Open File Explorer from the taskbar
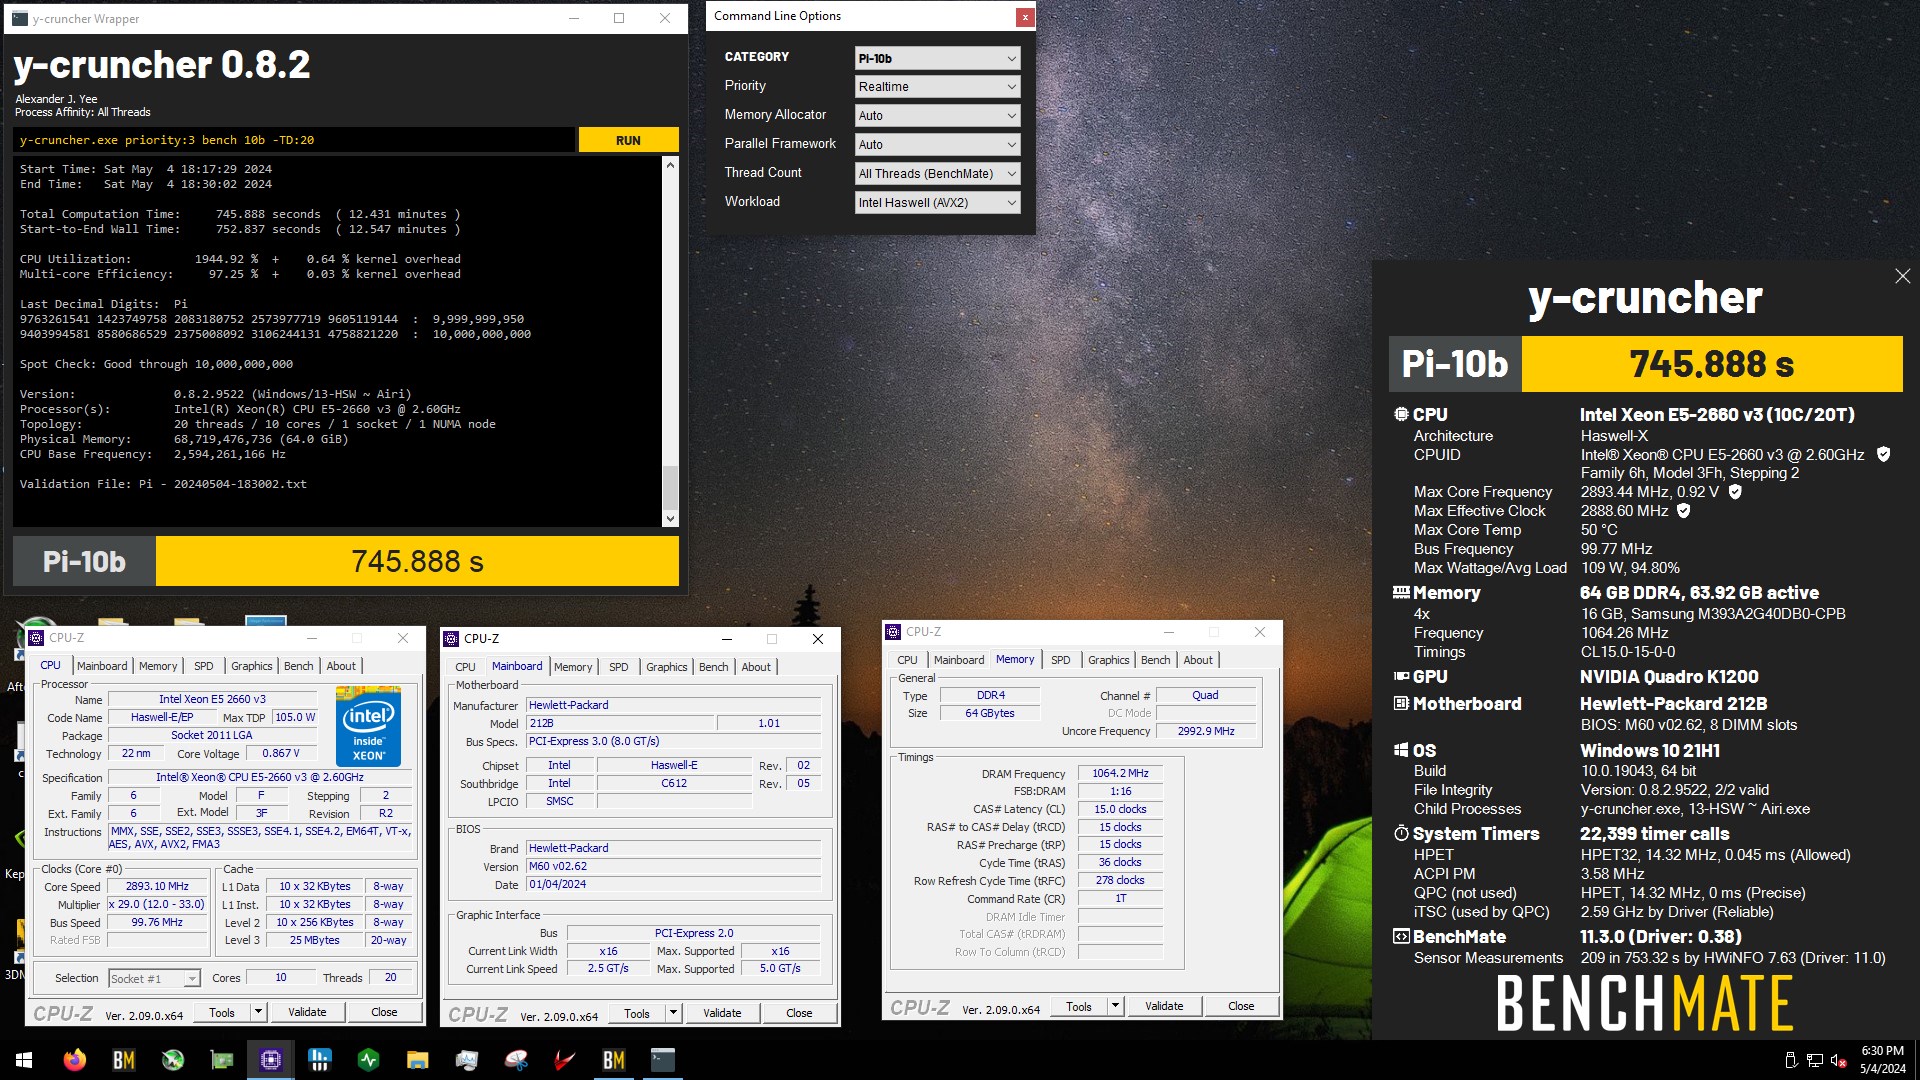This screenshot has width=1920, height=1080. coord(418,1060)
